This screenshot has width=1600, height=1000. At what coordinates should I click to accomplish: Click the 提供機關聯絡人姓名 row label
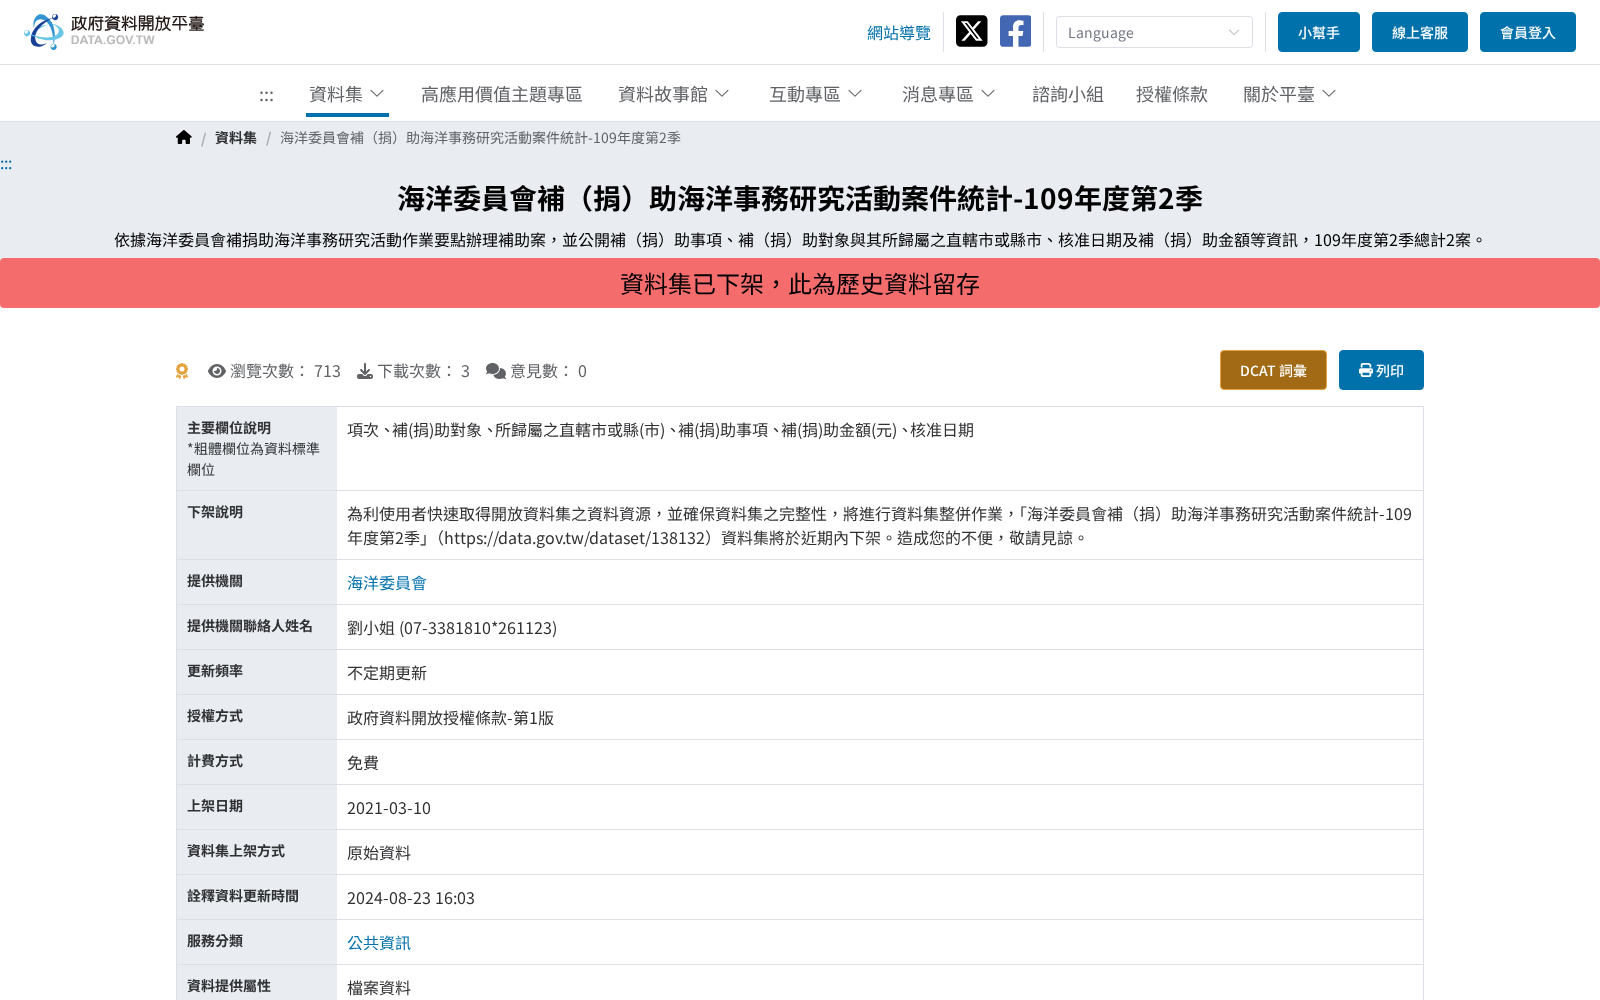tap(250, 626)
